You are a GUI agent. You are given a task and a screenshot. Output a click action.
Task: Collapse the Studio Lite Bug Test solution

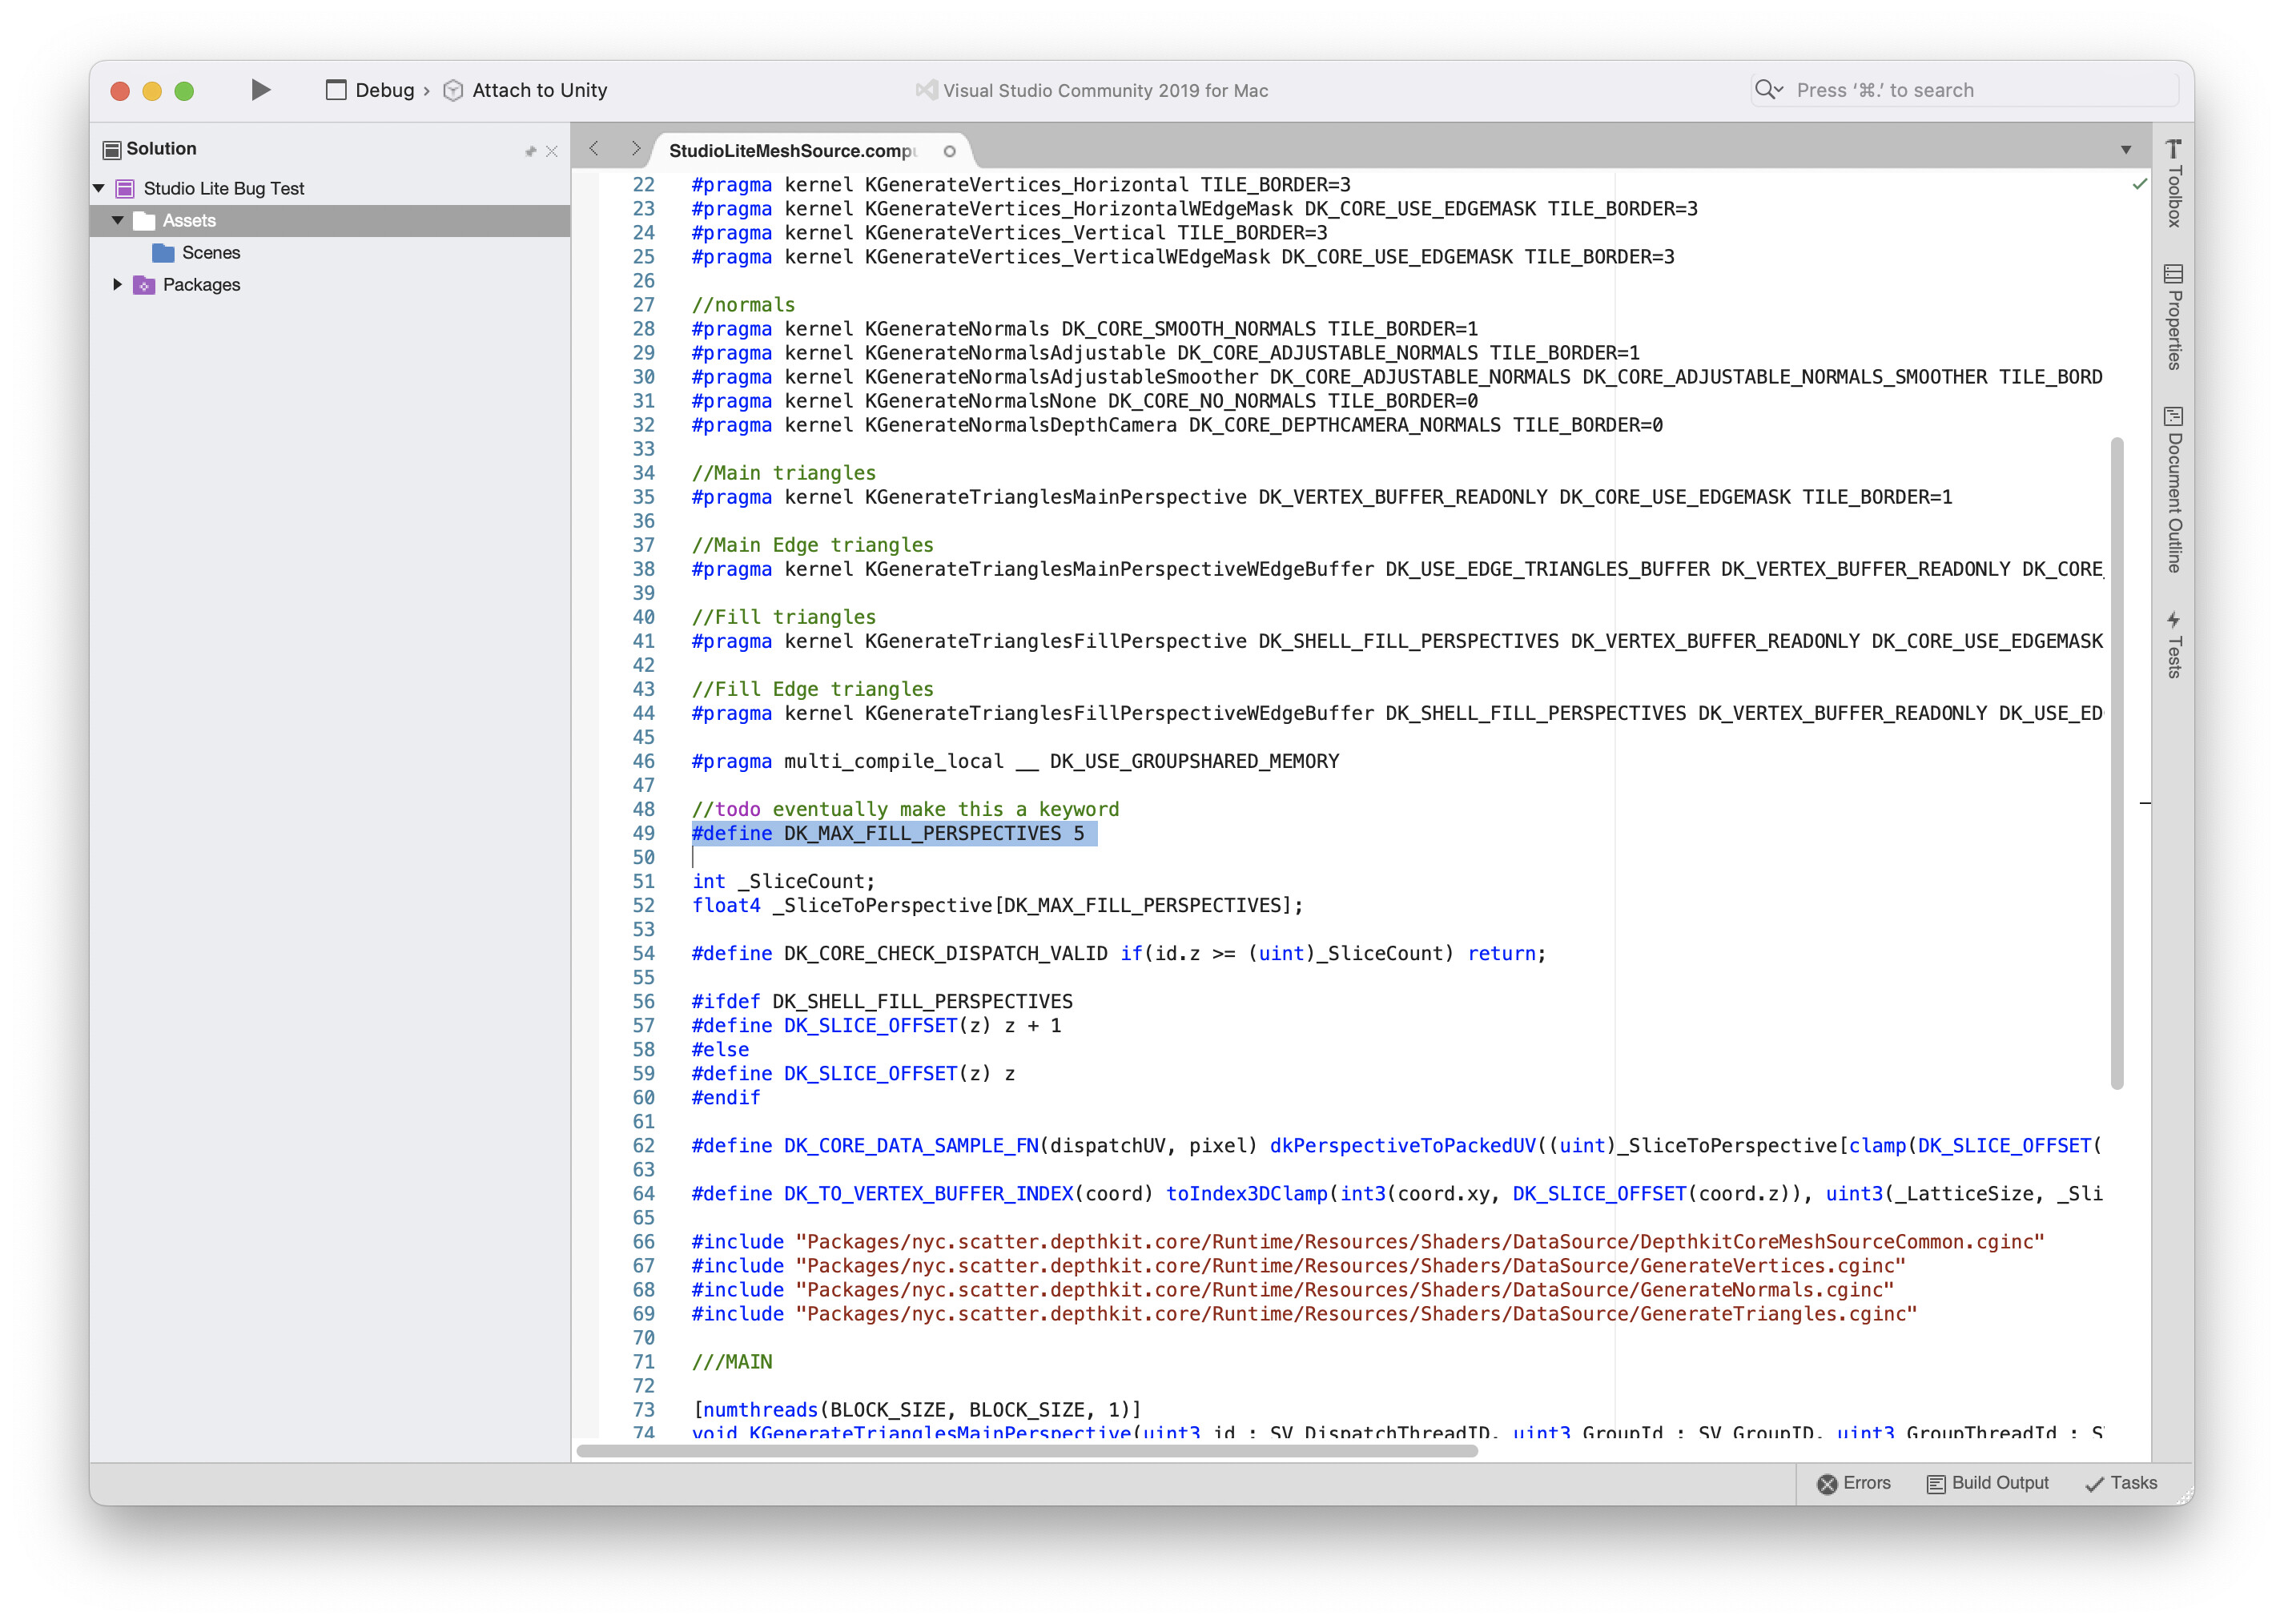coord(99,188)
